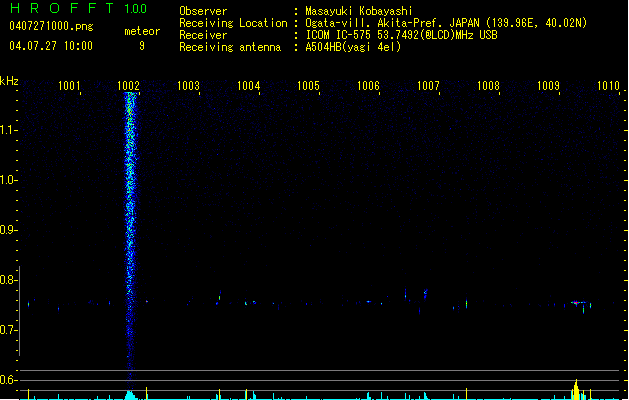Select the file name 0407271000.png
The width and height of the screenshot is (629, 400).
[x=51, y=26]
